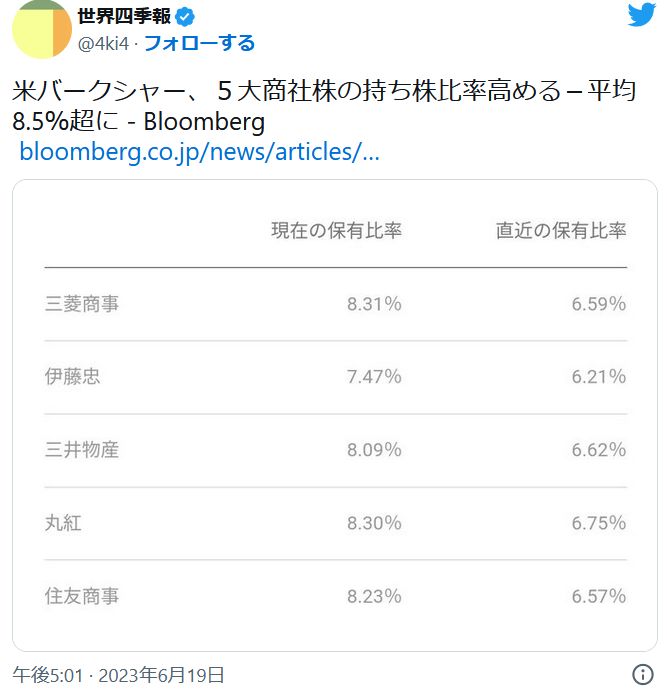Click the 6.75% value for 丸紅
Viewport: 667px width, 693px height.
tap(599, 523)
